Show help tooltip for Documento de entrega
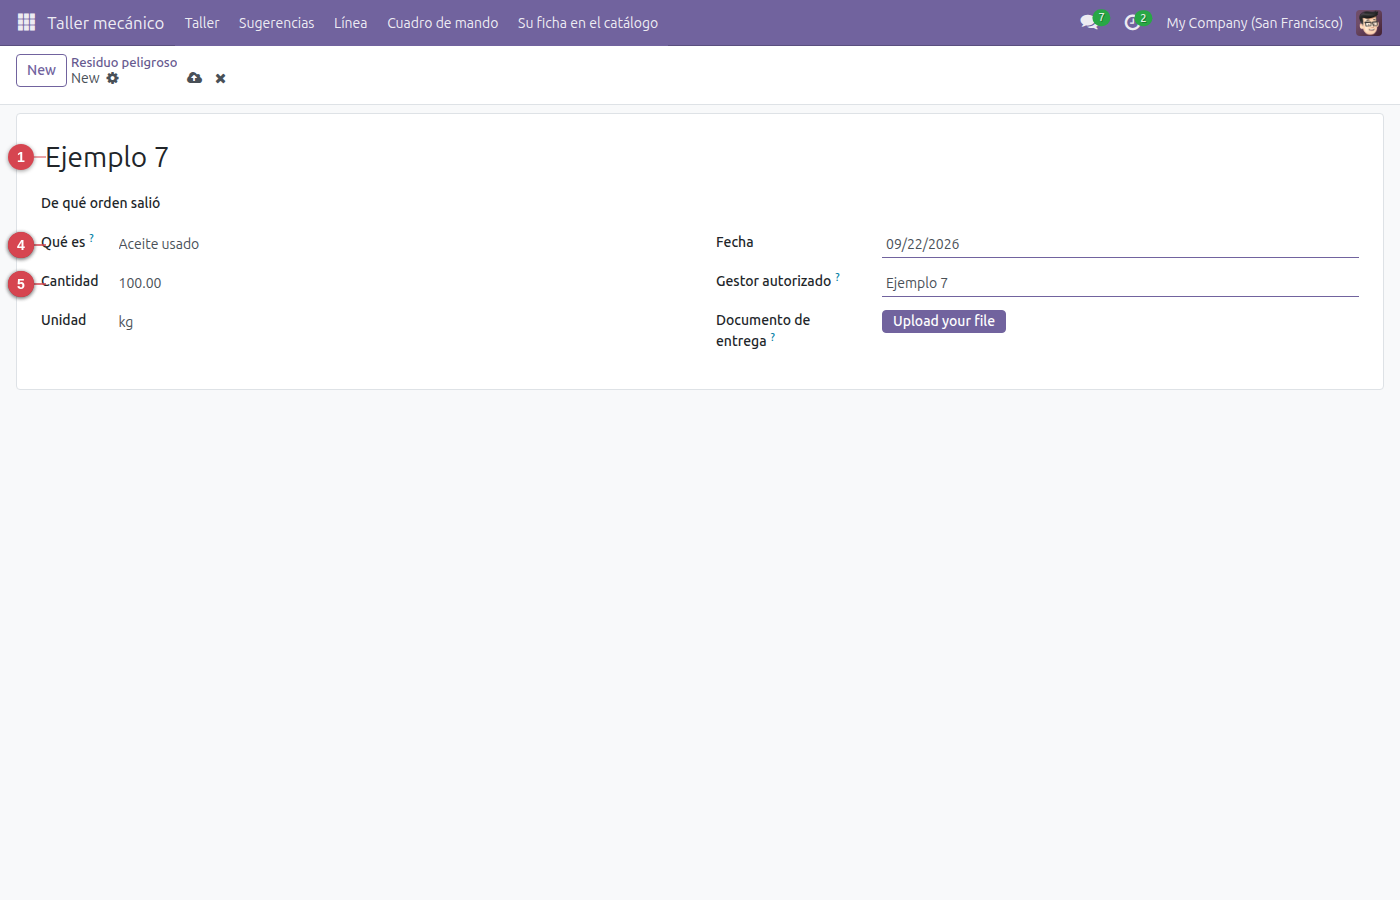This screenshot has height=900, width=1400. 773,337
